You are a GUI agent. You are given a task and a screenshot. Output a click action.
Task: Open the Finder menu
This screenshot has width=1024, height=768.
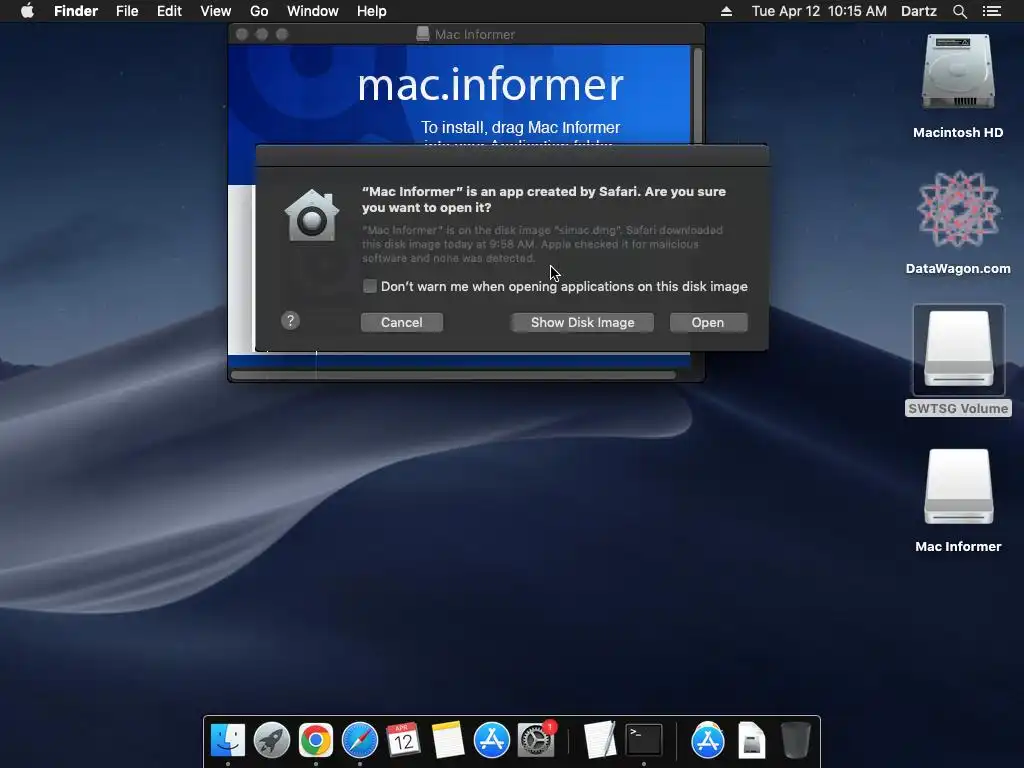[x=76, y=11]
